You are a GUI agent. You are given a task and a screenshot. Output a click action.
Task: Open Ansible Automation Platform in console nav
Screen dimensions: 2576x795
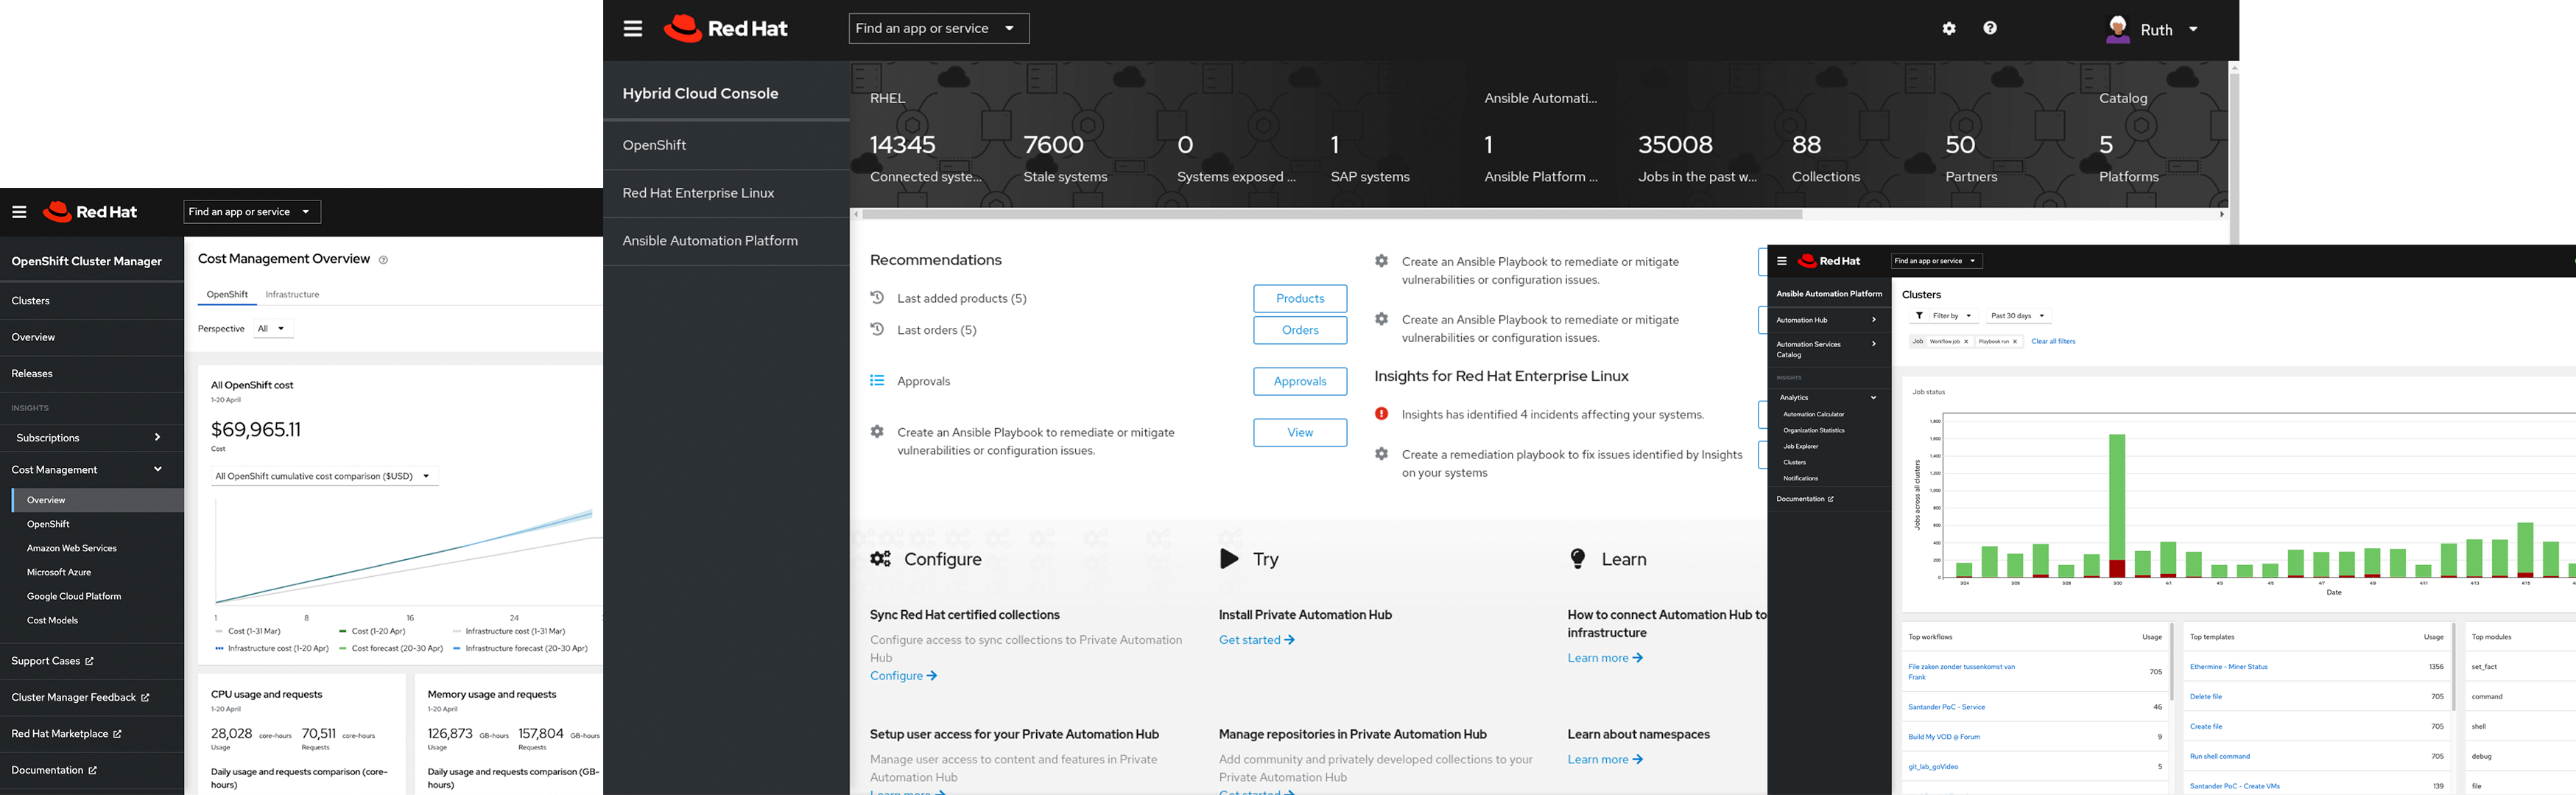(726, 241)
